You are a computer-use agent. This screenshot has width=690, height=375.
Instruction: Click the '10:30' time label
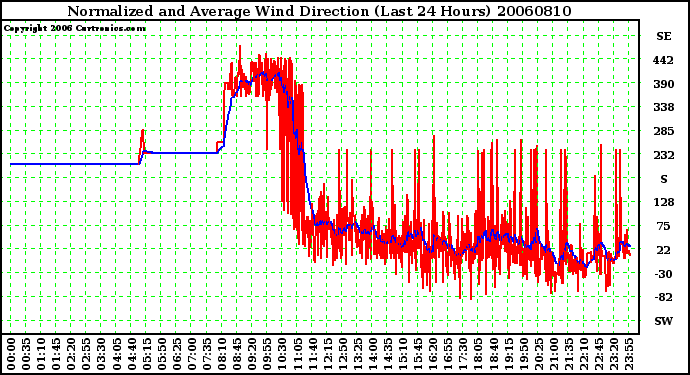coord(282,354)
